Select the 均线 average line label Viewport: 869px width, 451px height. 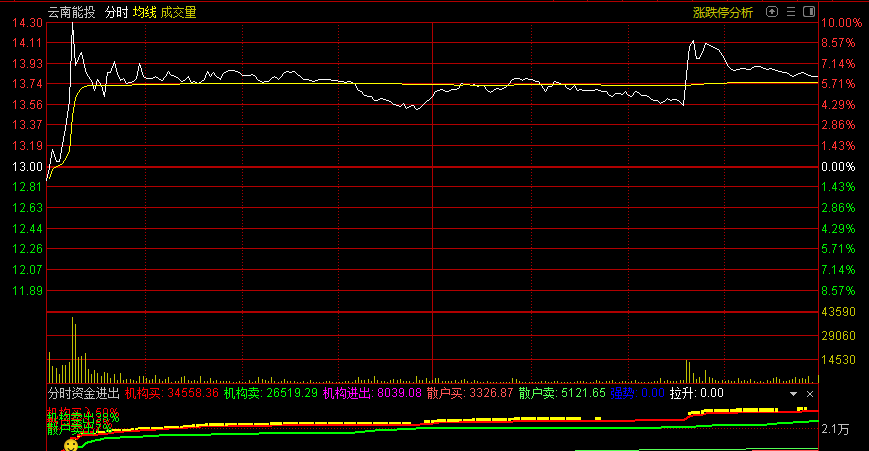[x=145, y=12]
